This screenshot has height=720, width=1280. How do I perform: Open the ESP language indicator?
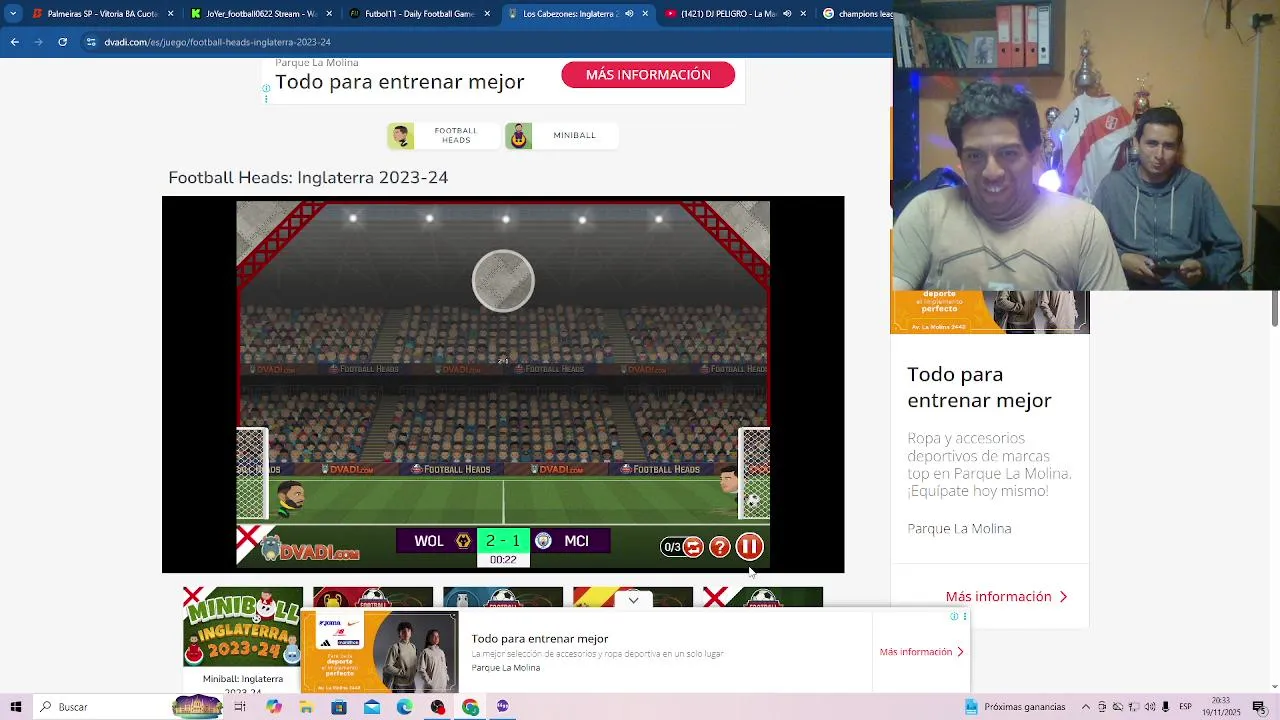pos(1186,707)
